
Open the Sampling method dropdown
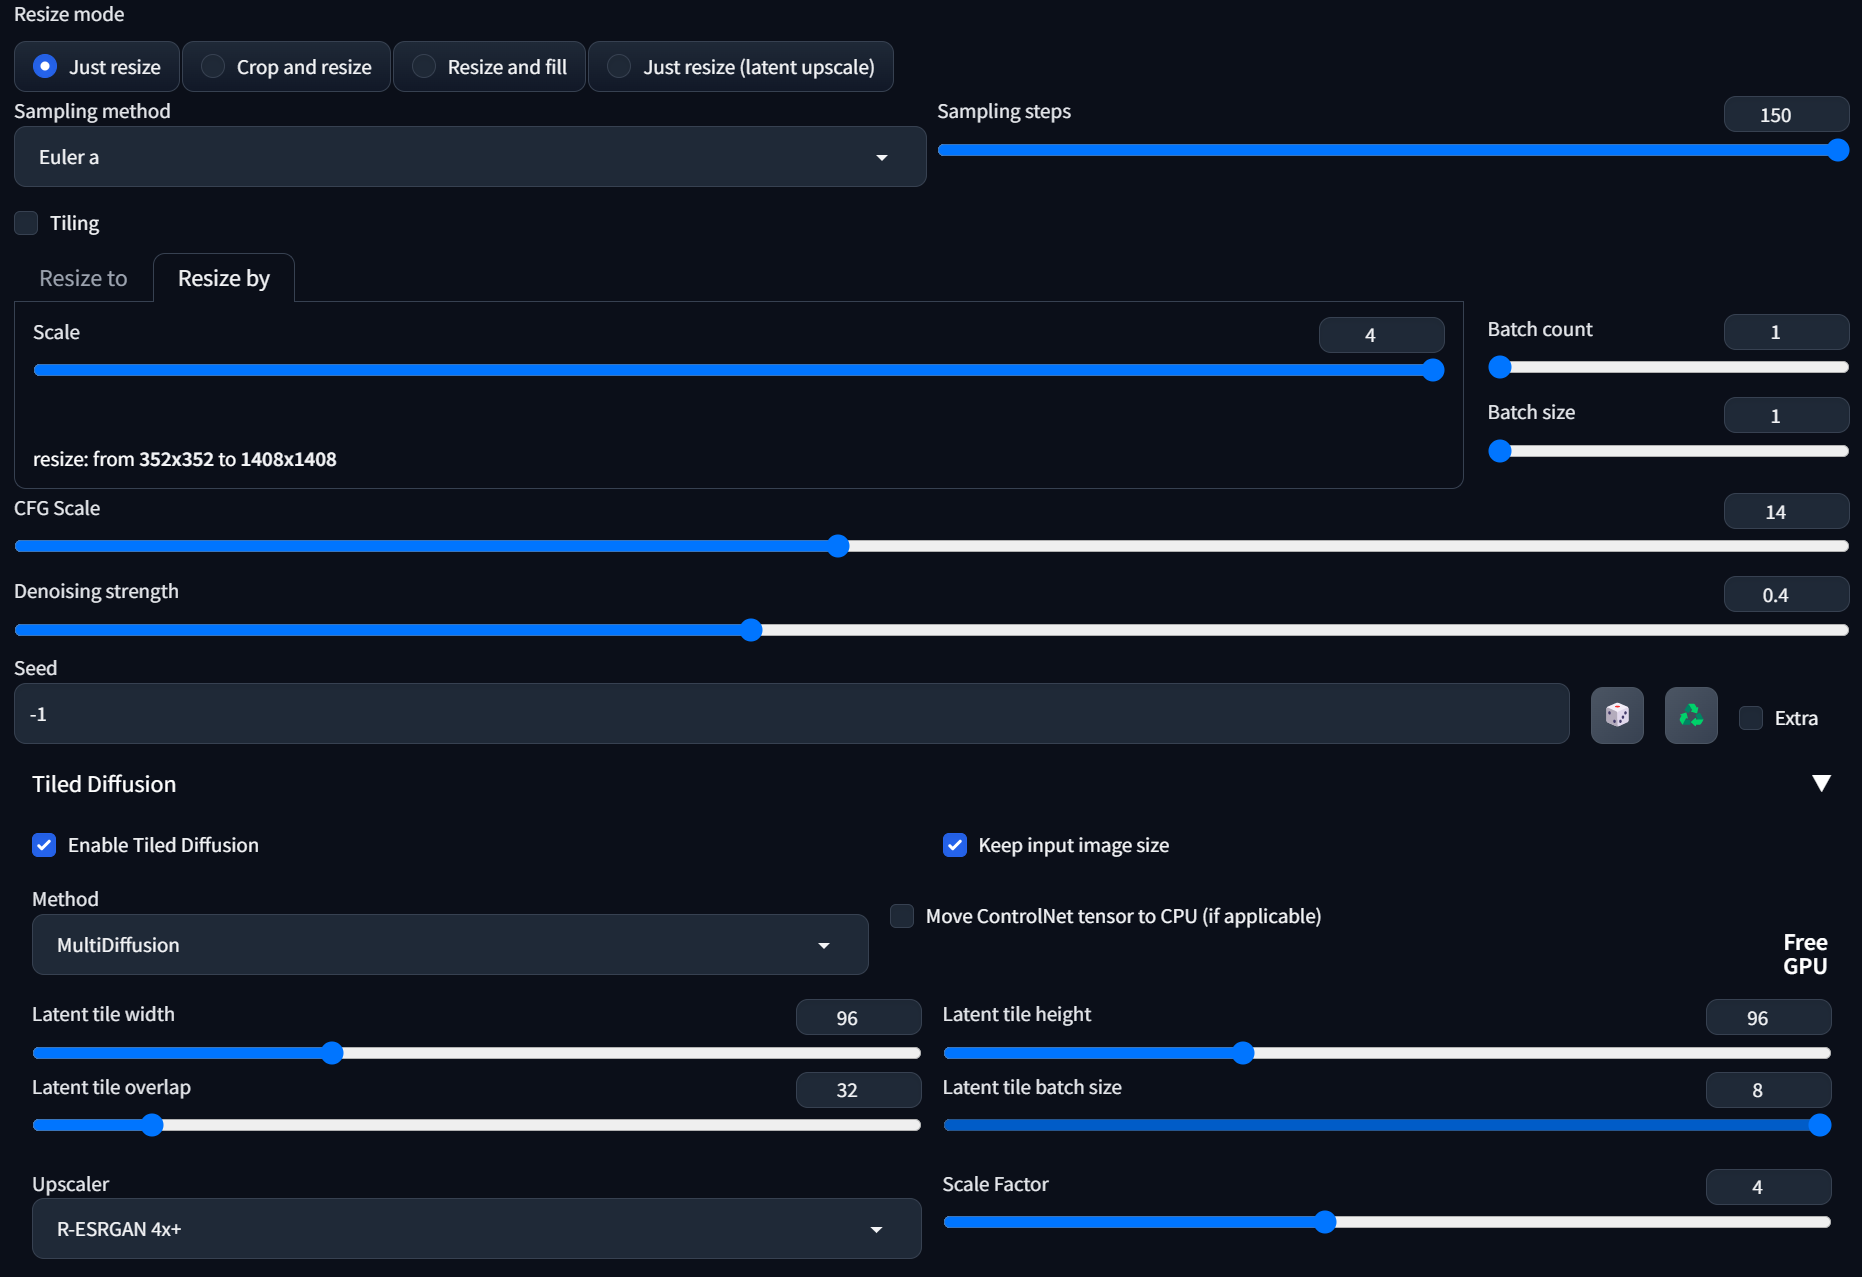469,157
